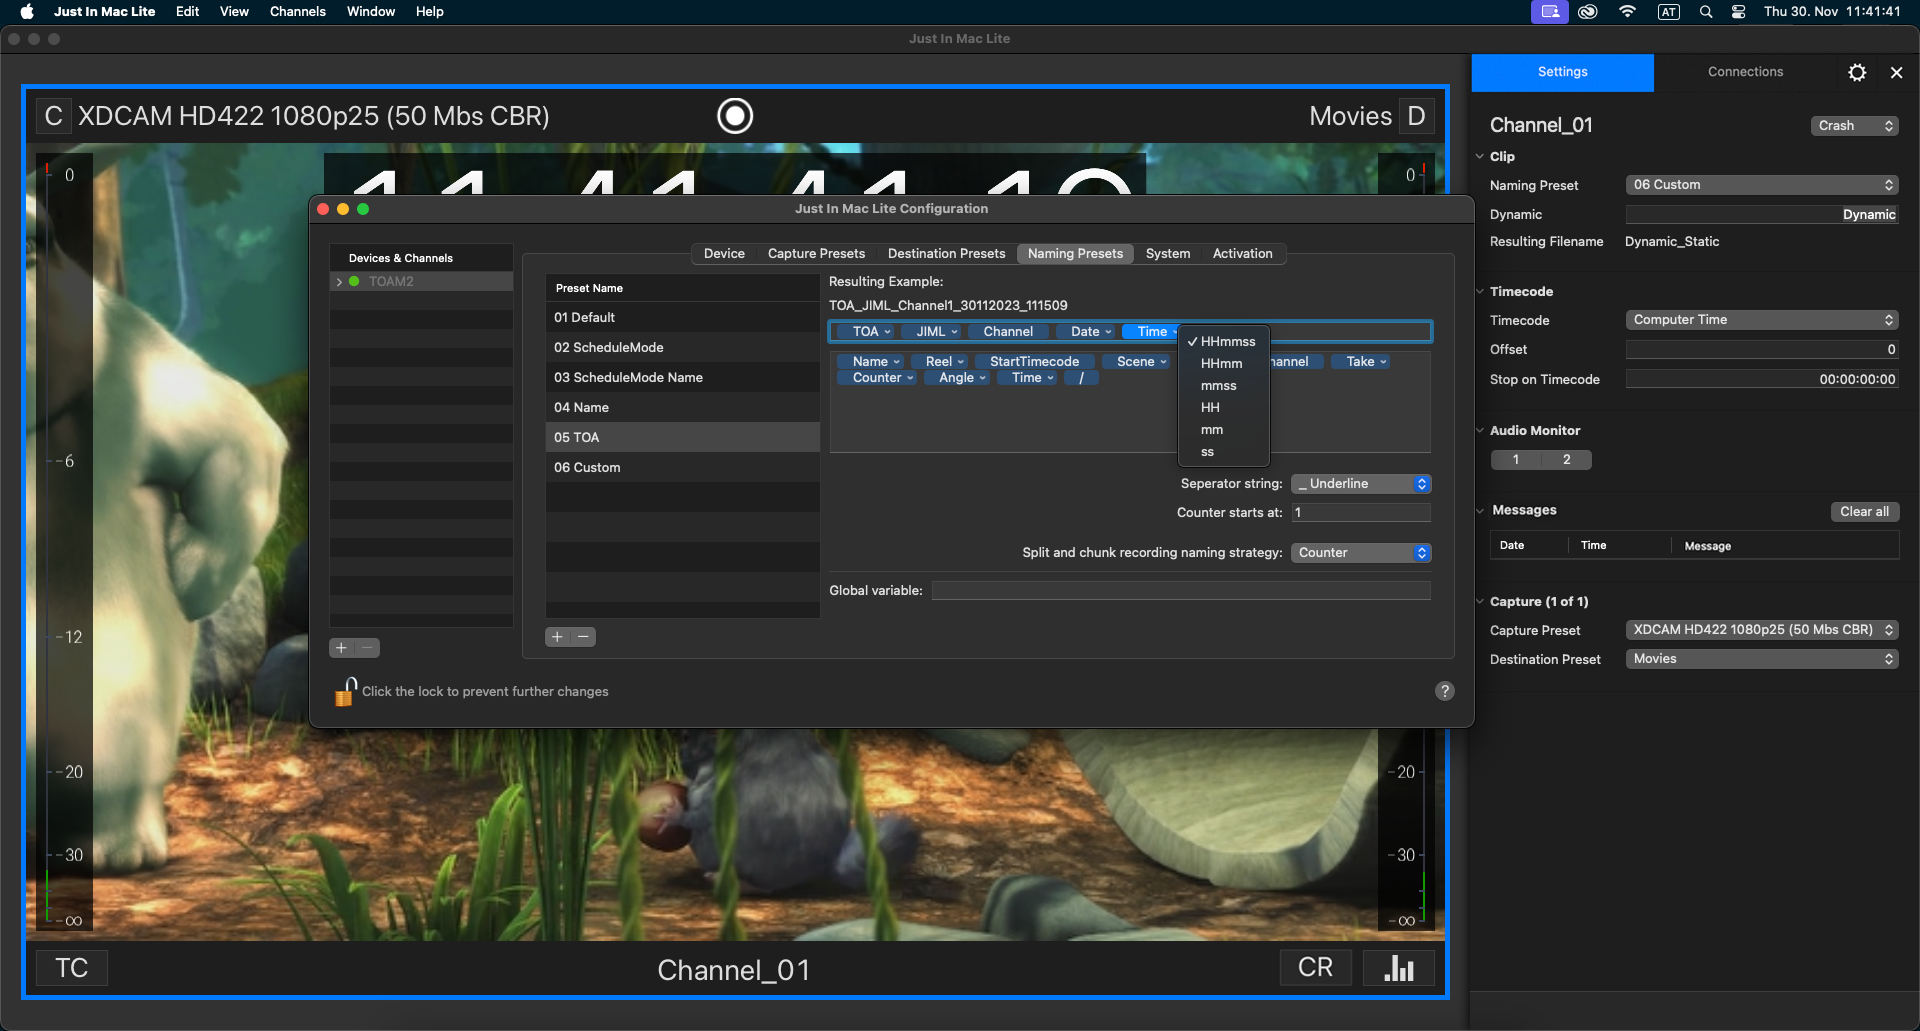Choose mmss time format
The height and width of the screenshot is (1031, 1920).
(x=1224, y=386)
